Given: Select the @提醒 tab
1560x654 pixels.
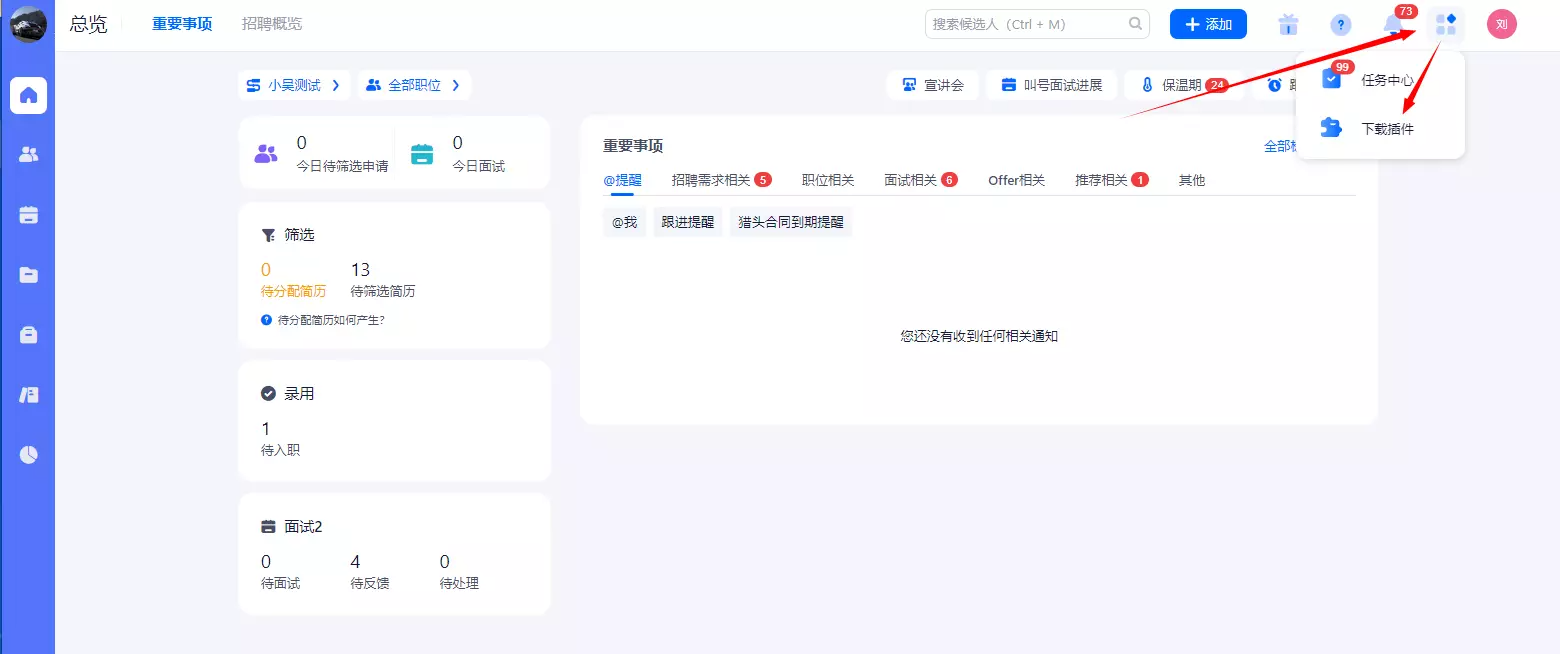Looking at the screenshot, I should pyautogui.click(x=622, y=181).
